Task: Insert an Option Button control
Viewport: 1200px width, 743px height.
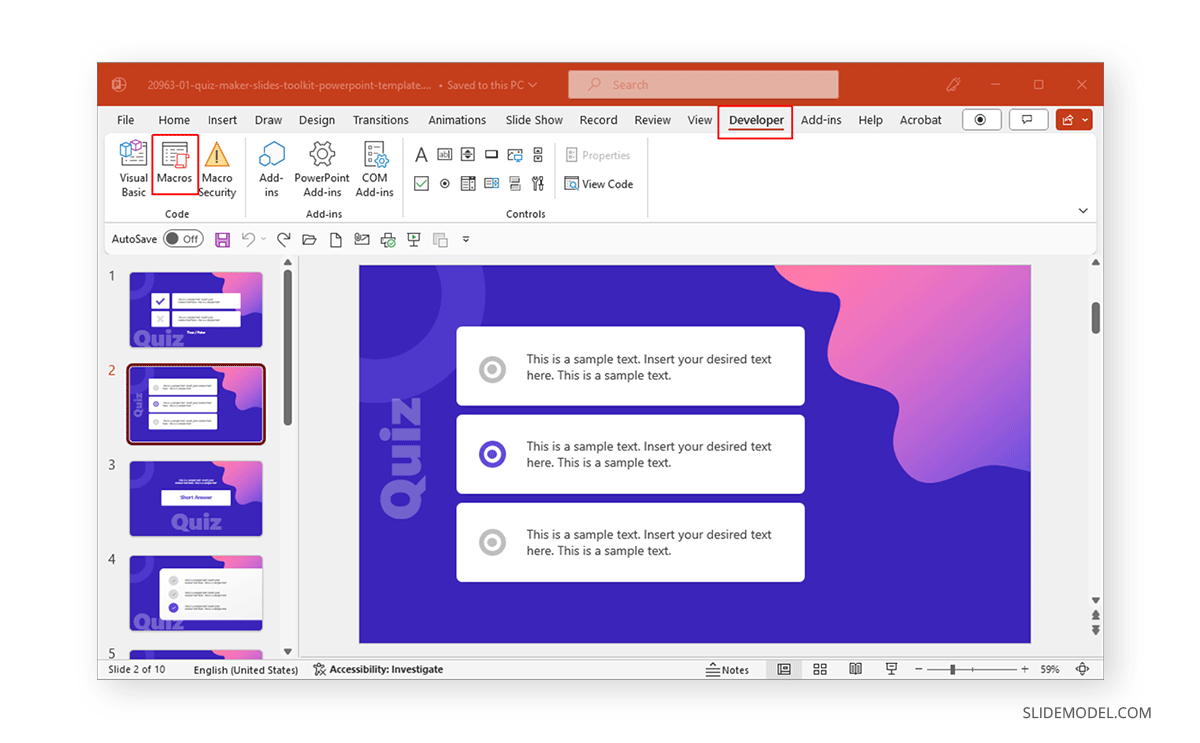Action: coord(444,183)
